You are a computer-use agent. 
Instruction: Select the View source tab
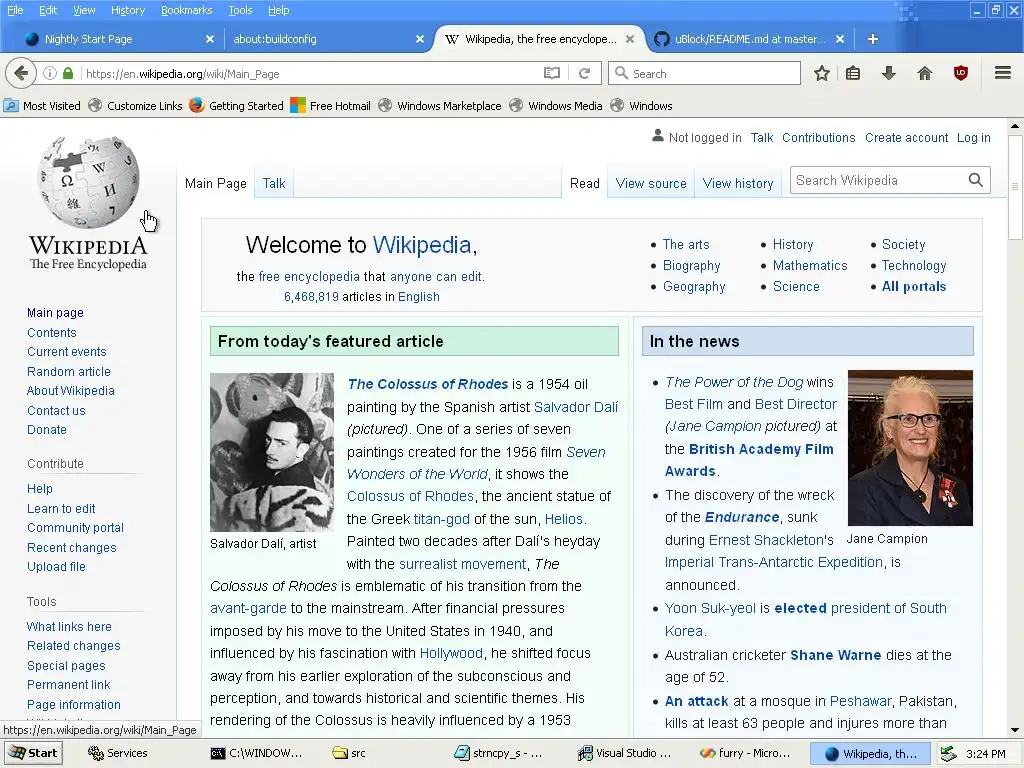651,184
